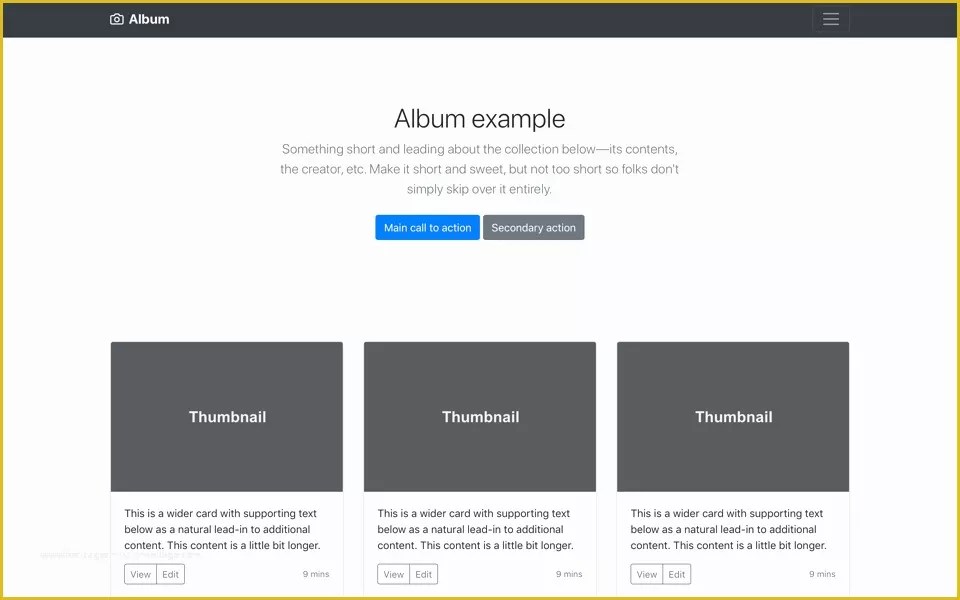Click Edit on the middle card
This screenshot has width=960, height=600.
(424, 574)
